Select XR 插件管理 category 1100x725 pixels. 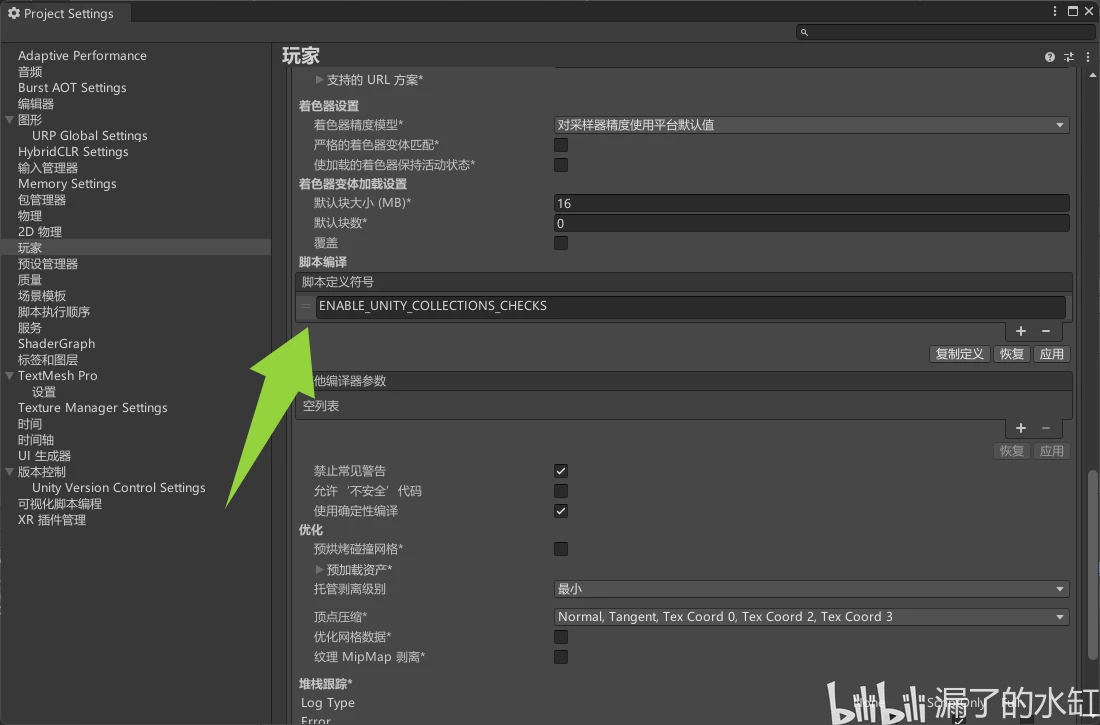click(52, 520)
